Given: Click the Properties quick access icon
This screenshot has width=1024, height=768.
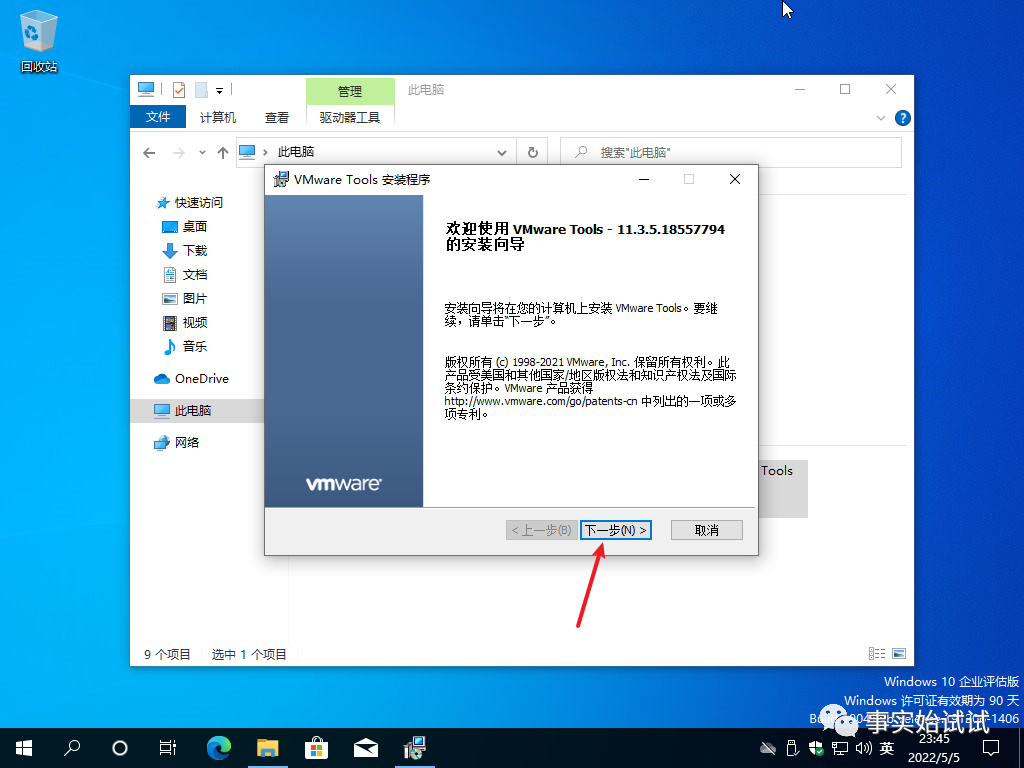Looking at the screenshot, I should (x=179, y=89).
